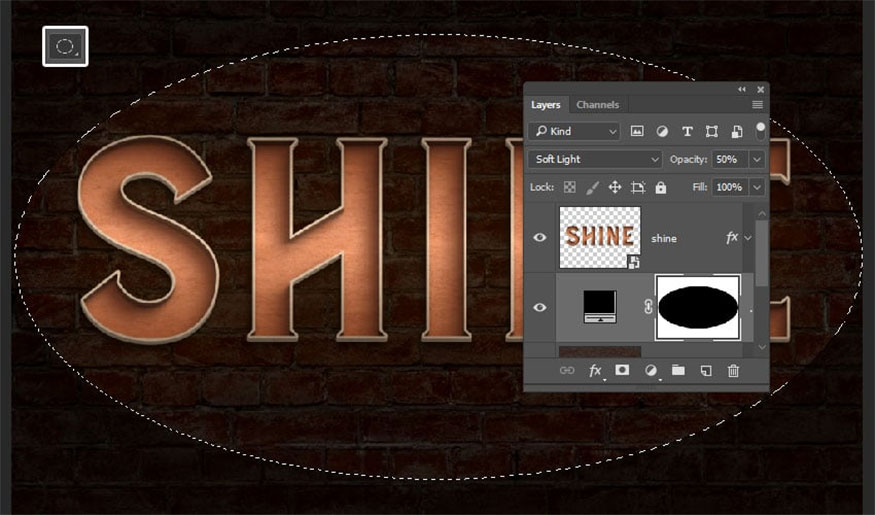This screenshot has height=515, width=875.
Task: Open the Soft Light blend mode dropdown
Action: (596, 159)
